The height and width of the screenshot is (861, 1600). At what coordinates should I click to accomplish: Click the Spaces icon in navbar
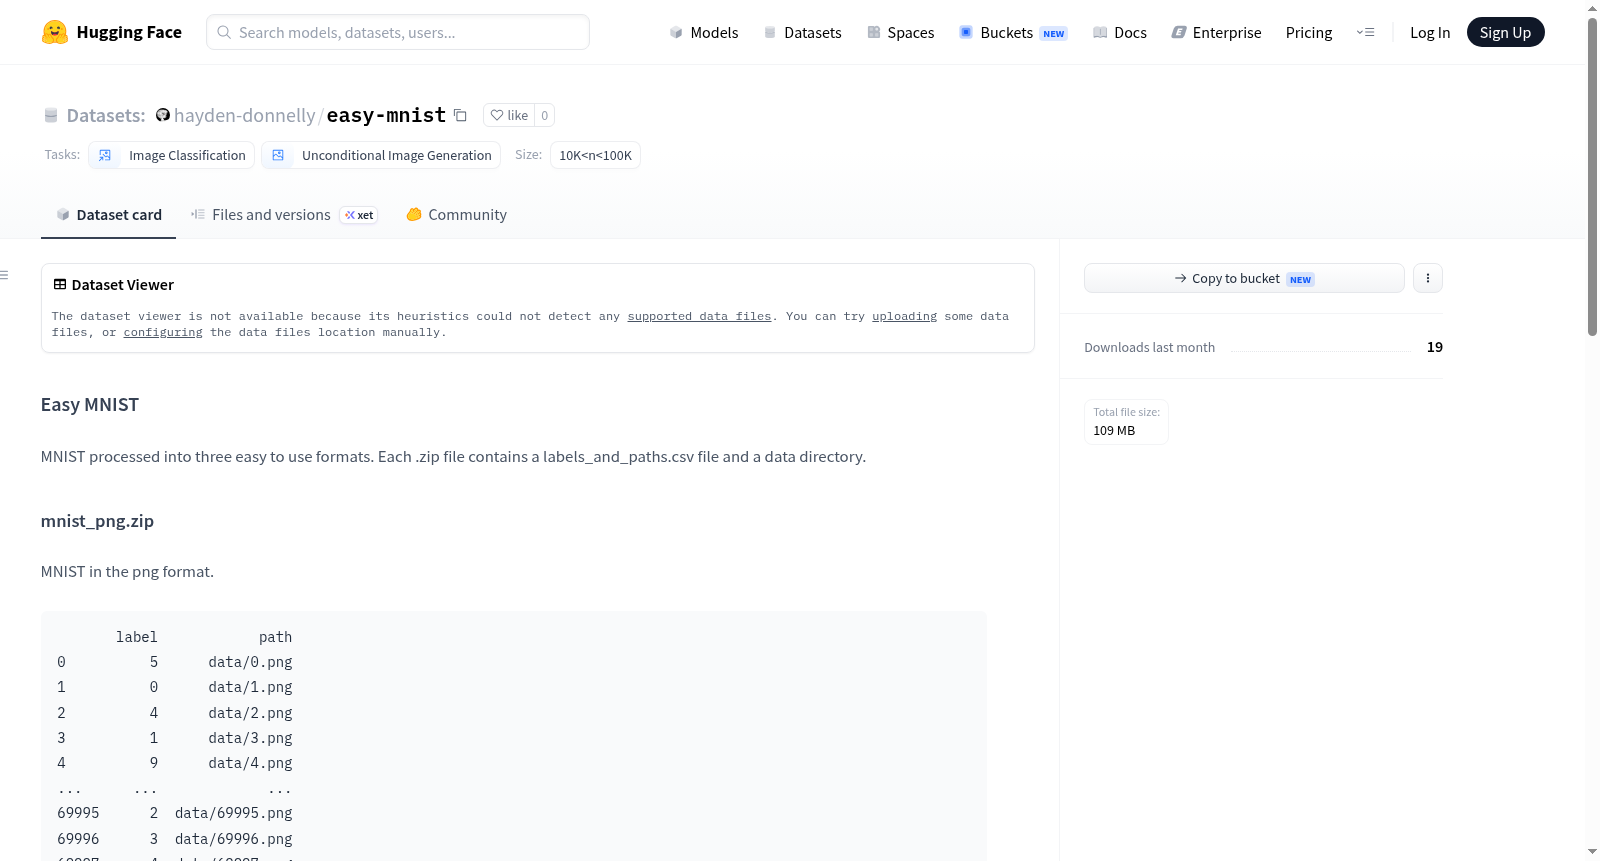click(x=874, y=32)
